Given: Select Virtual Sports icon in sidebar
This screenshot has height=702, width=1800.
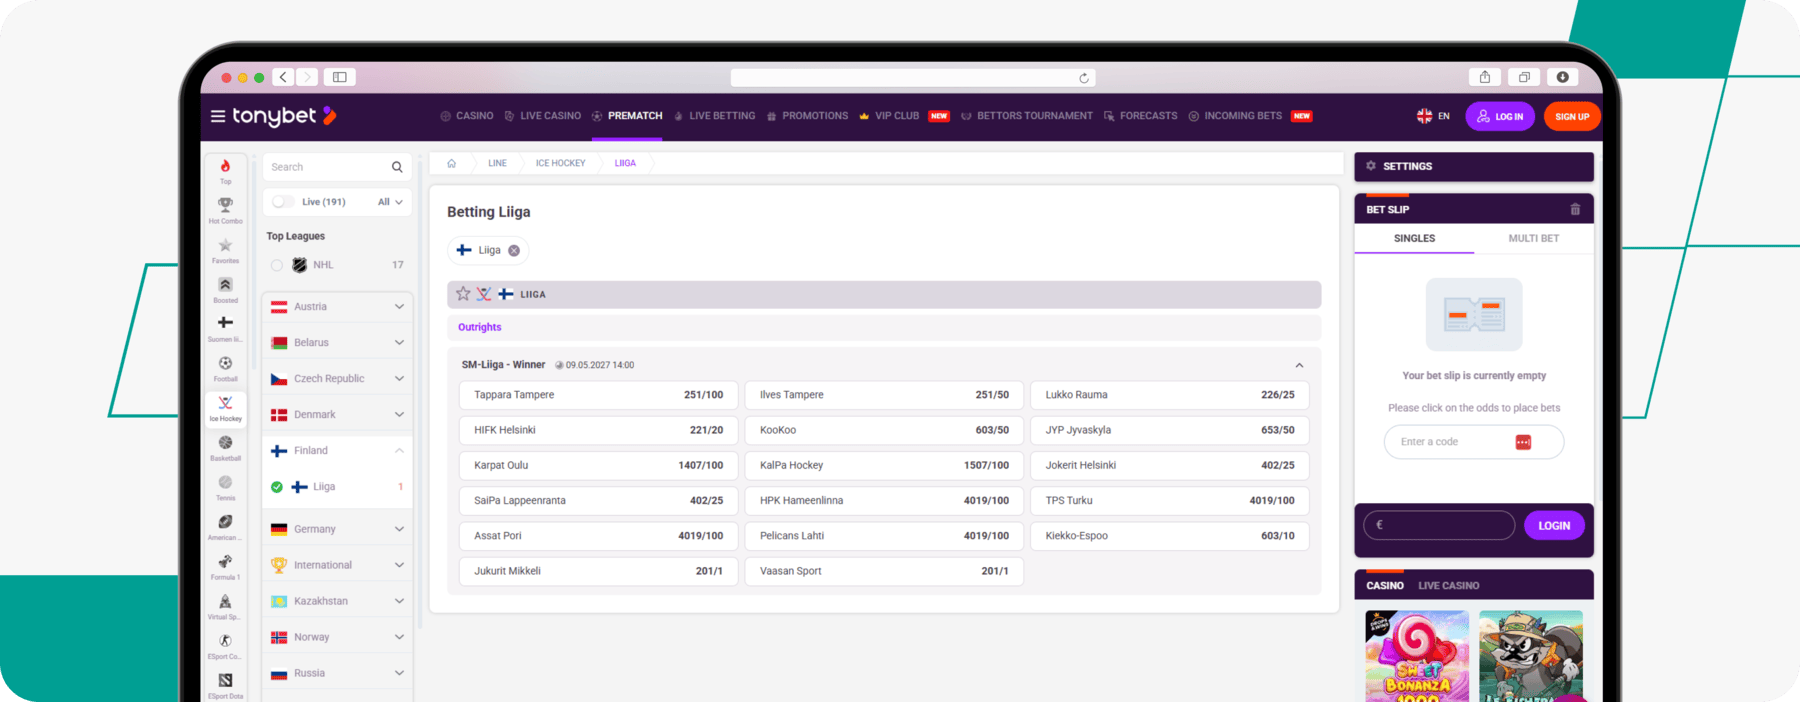Looking at the screenshot, I should click(x=225, y=601).
